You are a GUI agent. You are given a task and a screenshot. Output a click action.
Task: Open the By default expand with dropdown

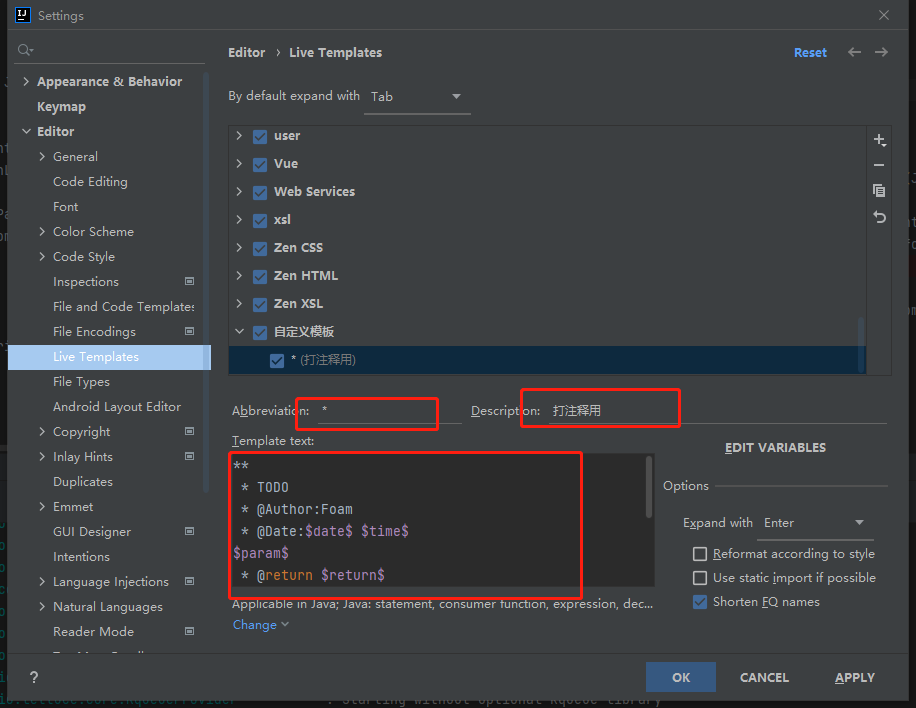click(416, 97)
